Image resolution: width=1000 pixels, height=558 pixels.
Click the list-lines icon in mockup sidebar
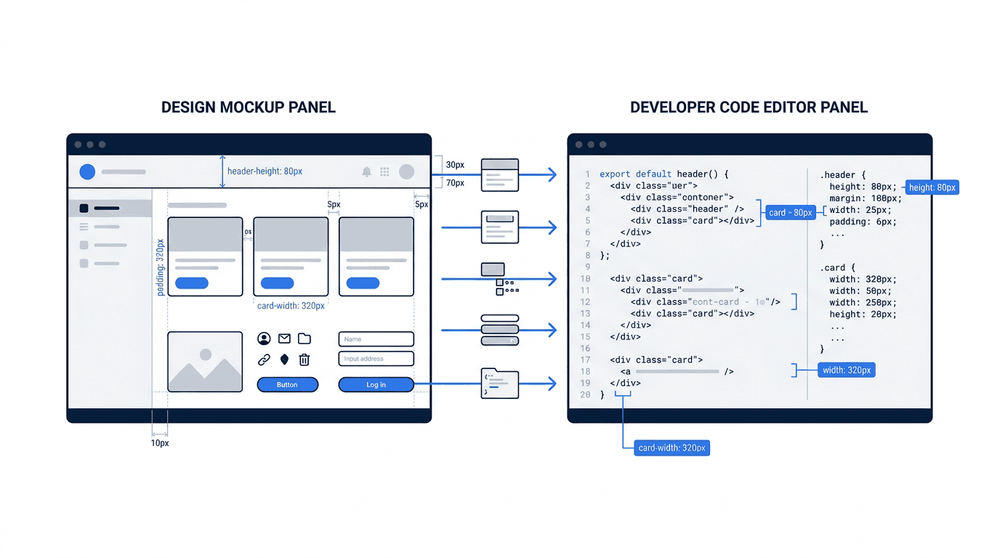click(84, 226)
